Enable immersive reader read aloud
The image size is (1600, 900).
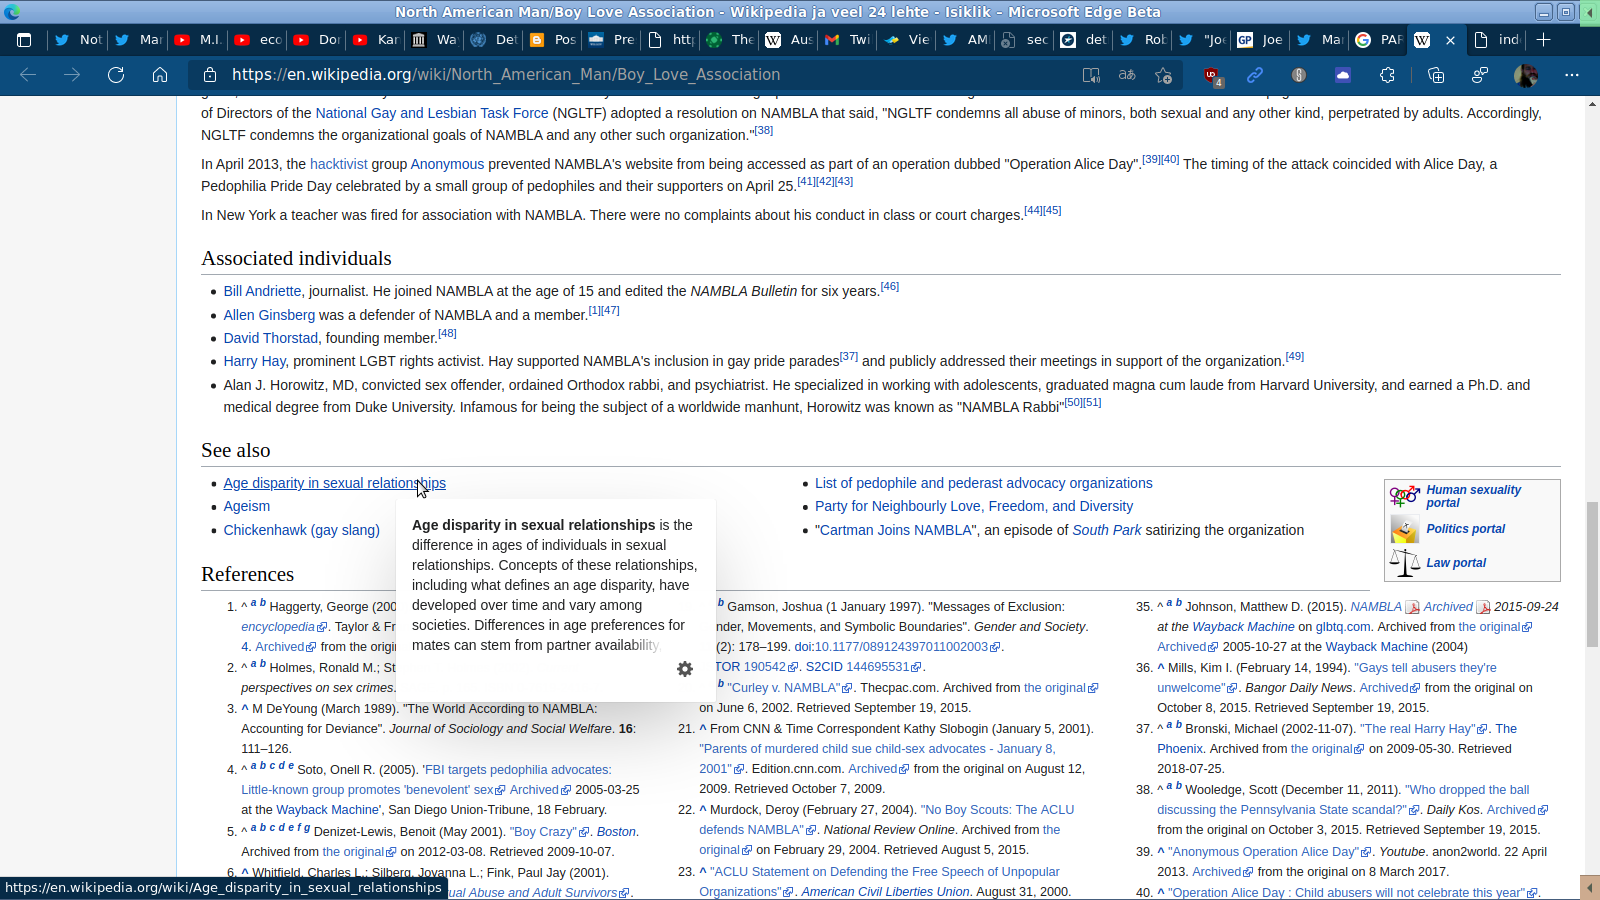(x=1091, y=75)
